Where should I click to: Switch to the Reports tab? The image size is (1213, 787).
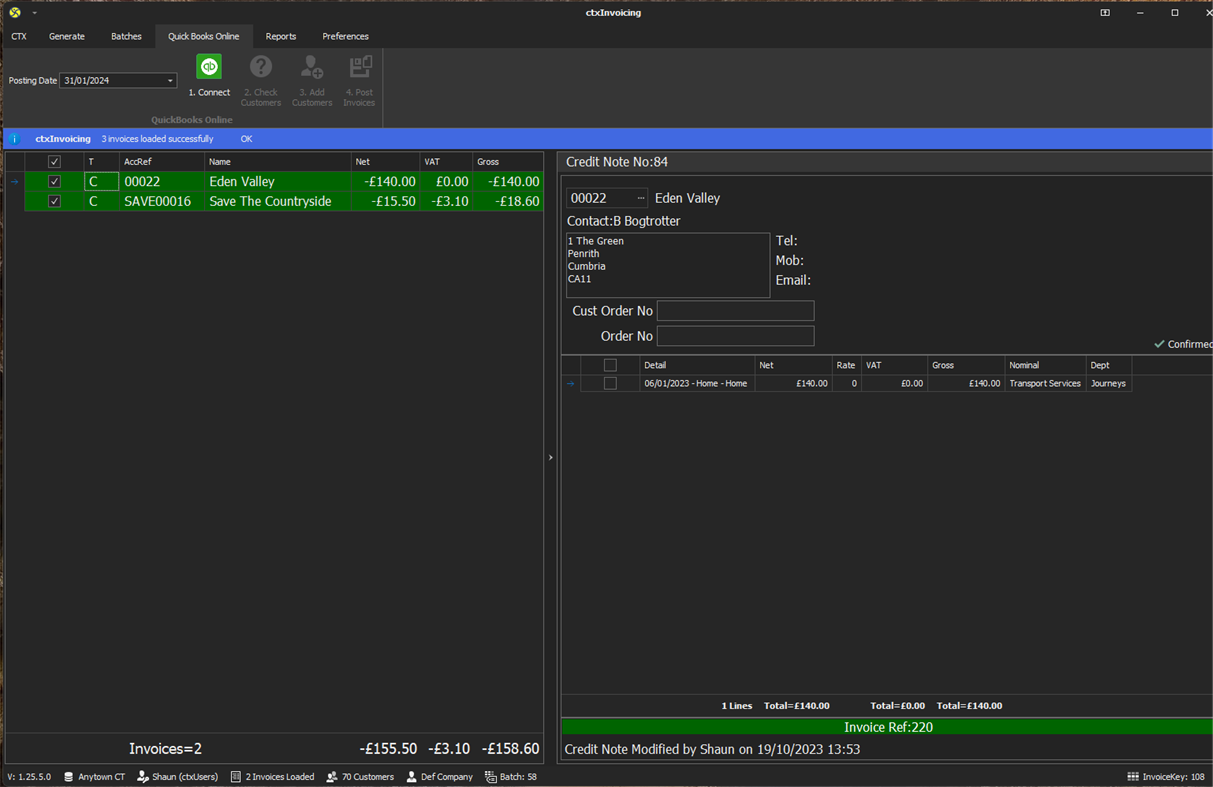click(280, 36)
